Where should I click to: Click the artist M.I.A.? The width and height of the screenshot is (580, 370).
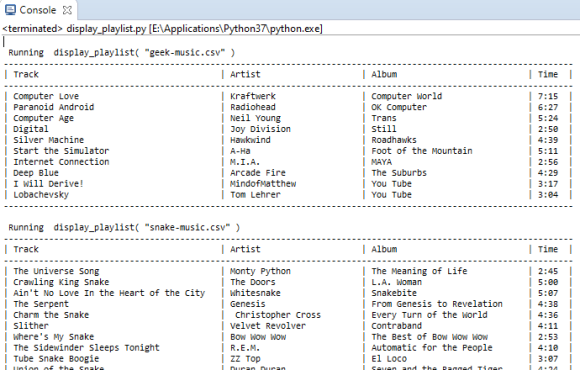(x=245, y=162)
